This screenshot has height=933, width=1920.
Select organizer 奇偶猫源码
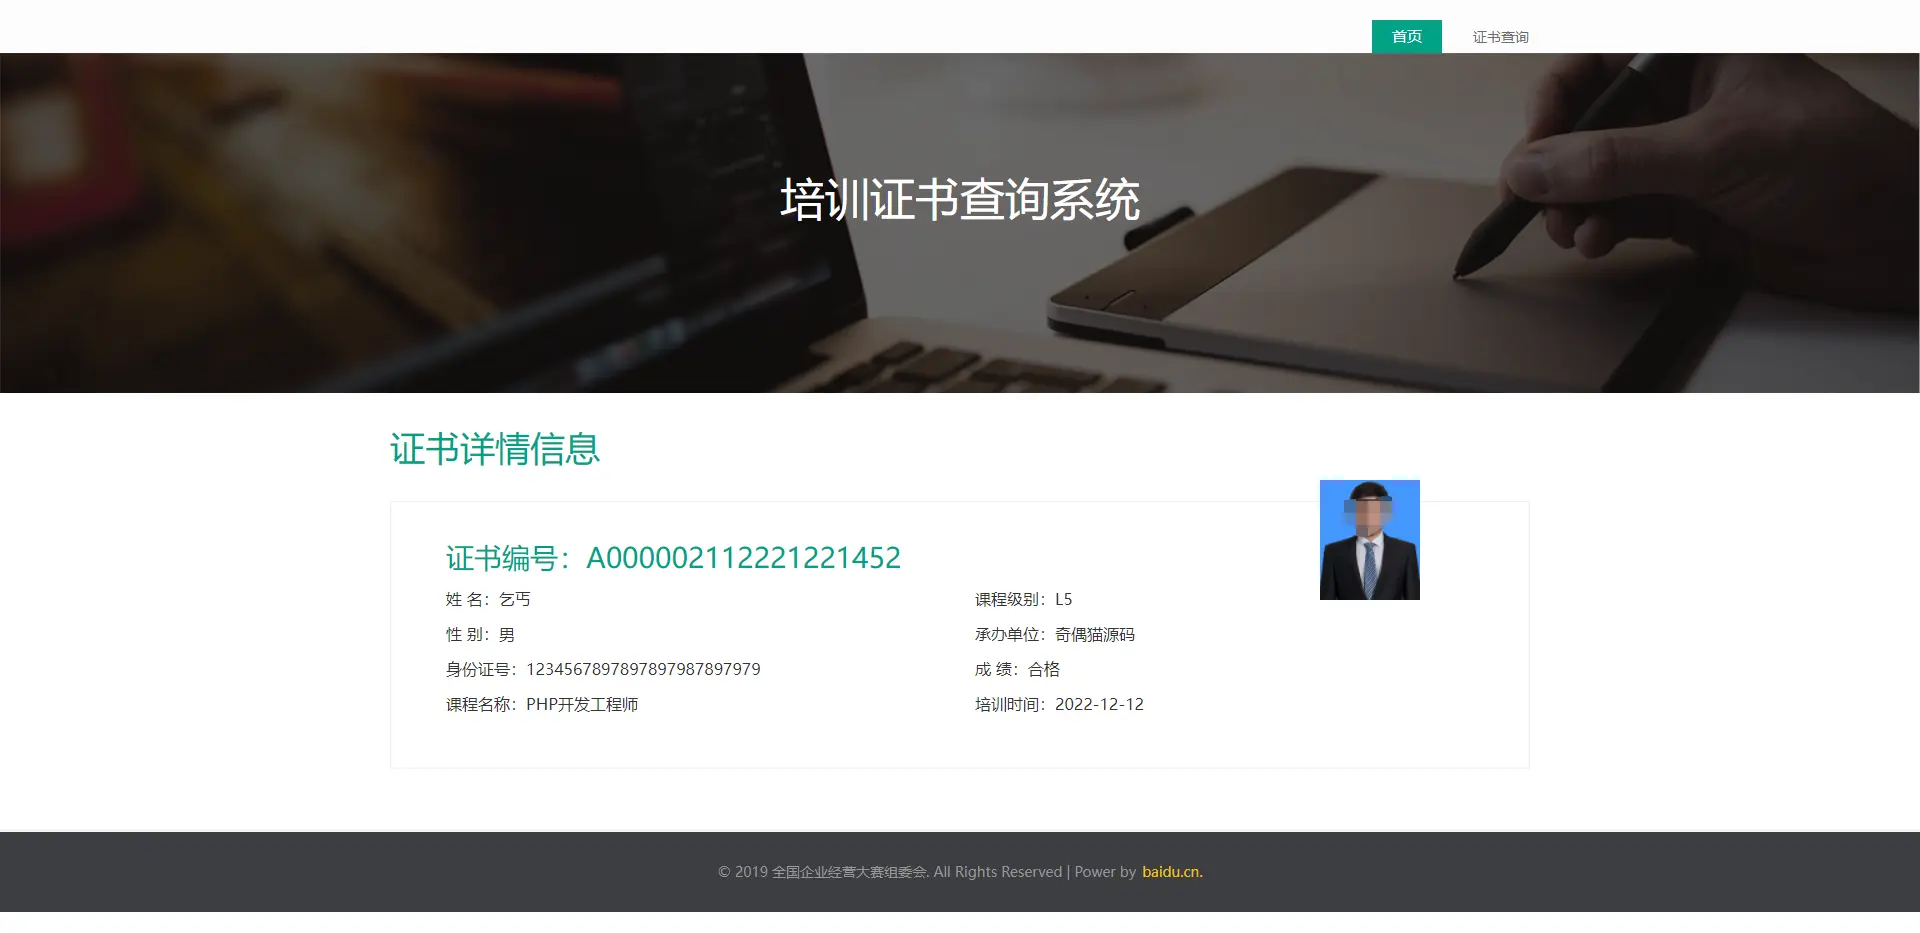(1095, 634)
